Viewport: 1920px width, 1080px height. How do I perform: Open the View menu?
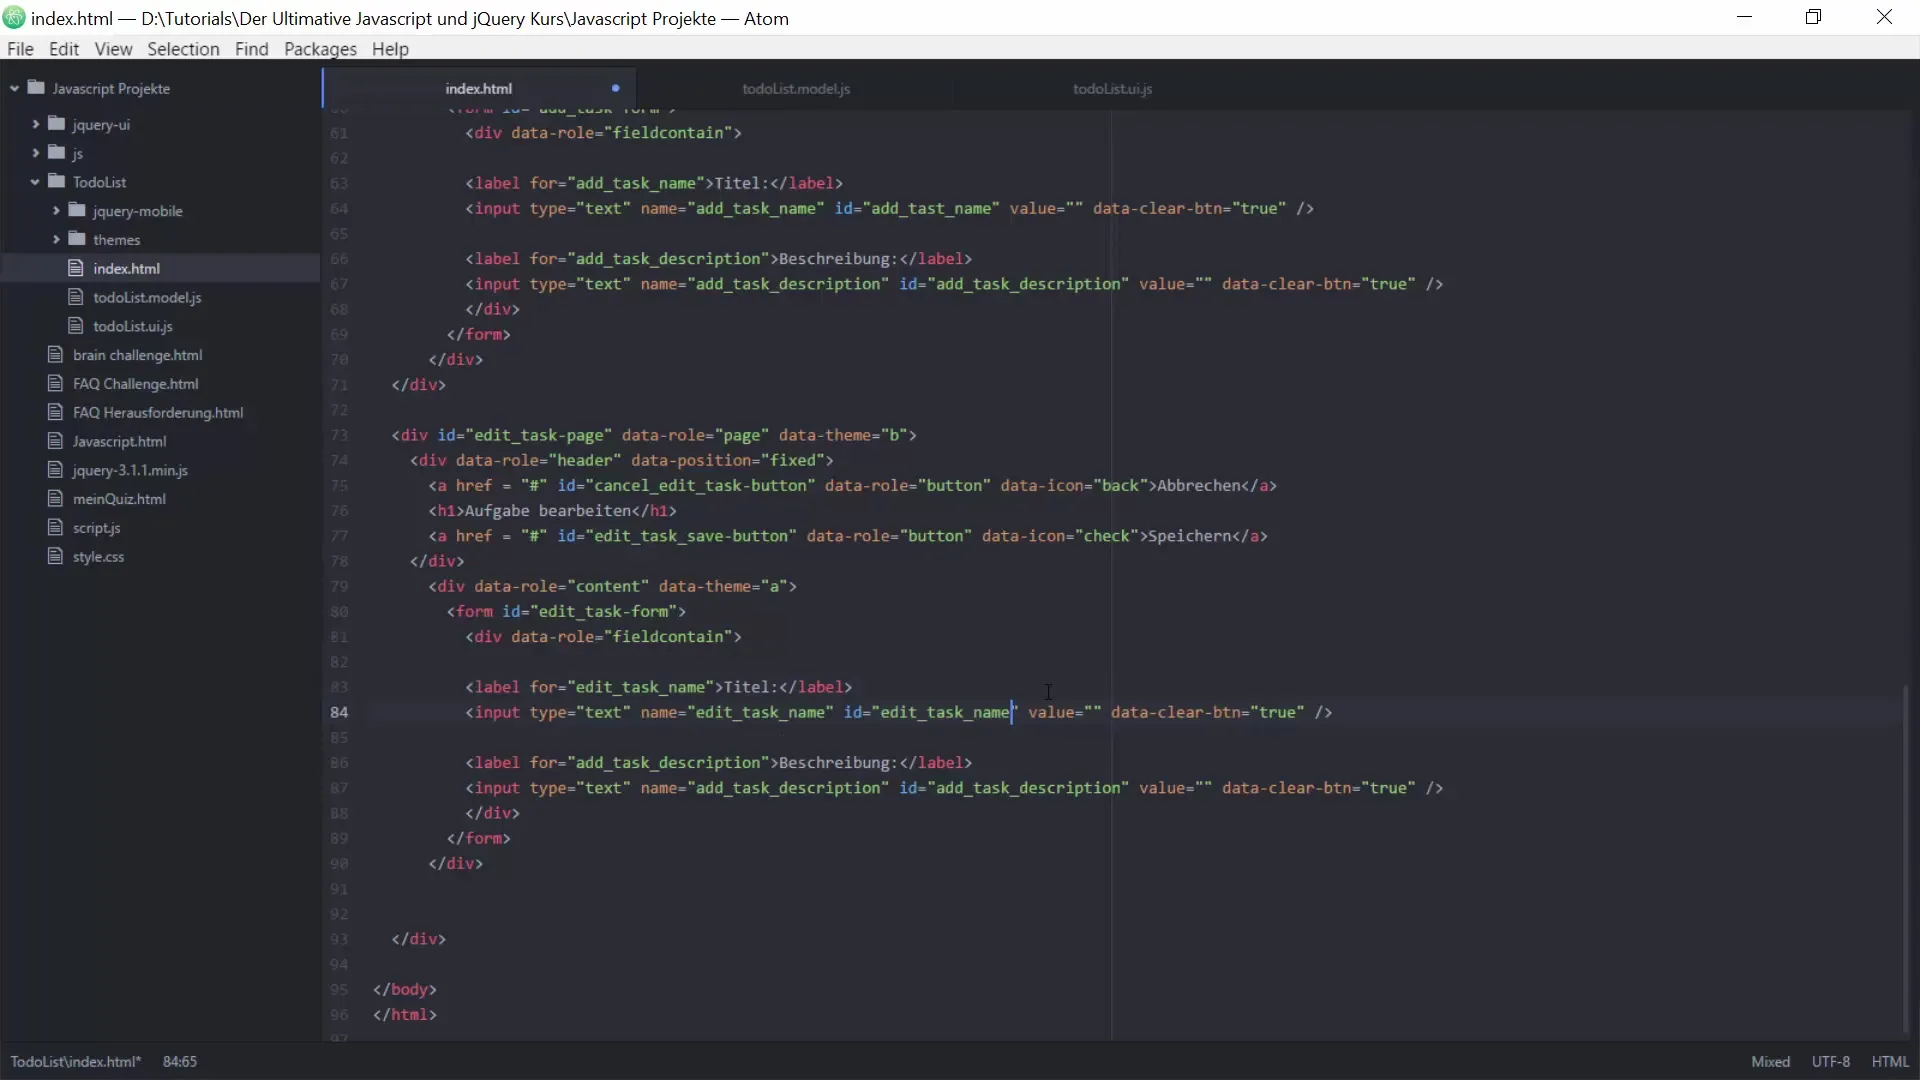113,49
